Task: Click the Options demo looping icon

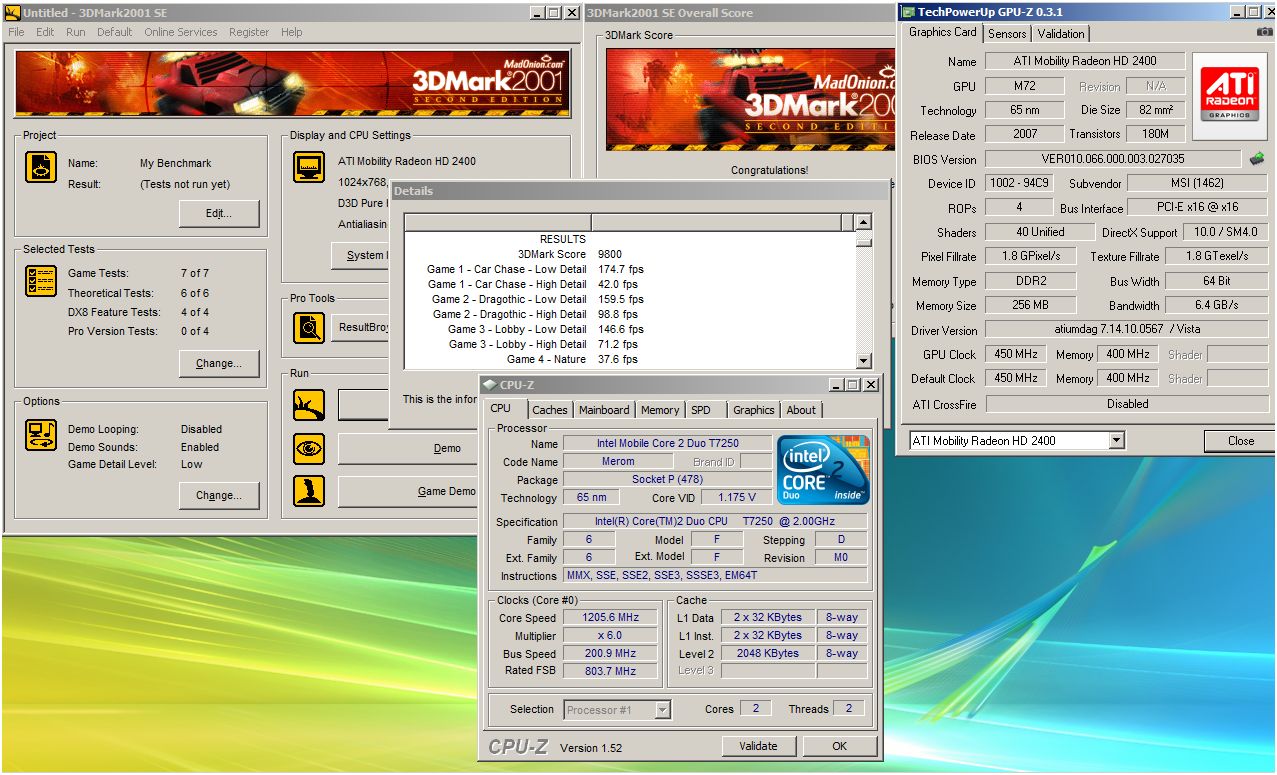Action: click(41, 434)
